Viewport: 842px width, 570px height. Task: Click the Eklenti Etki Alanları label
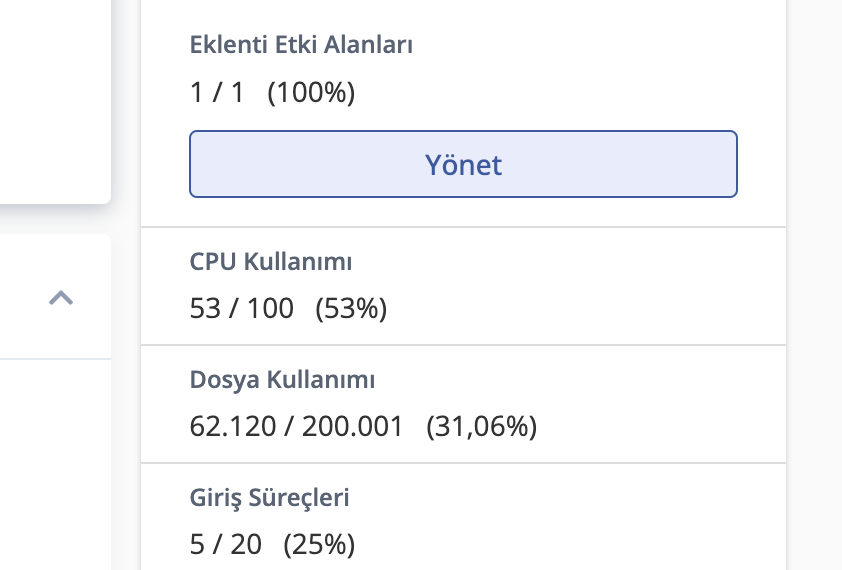301,44
